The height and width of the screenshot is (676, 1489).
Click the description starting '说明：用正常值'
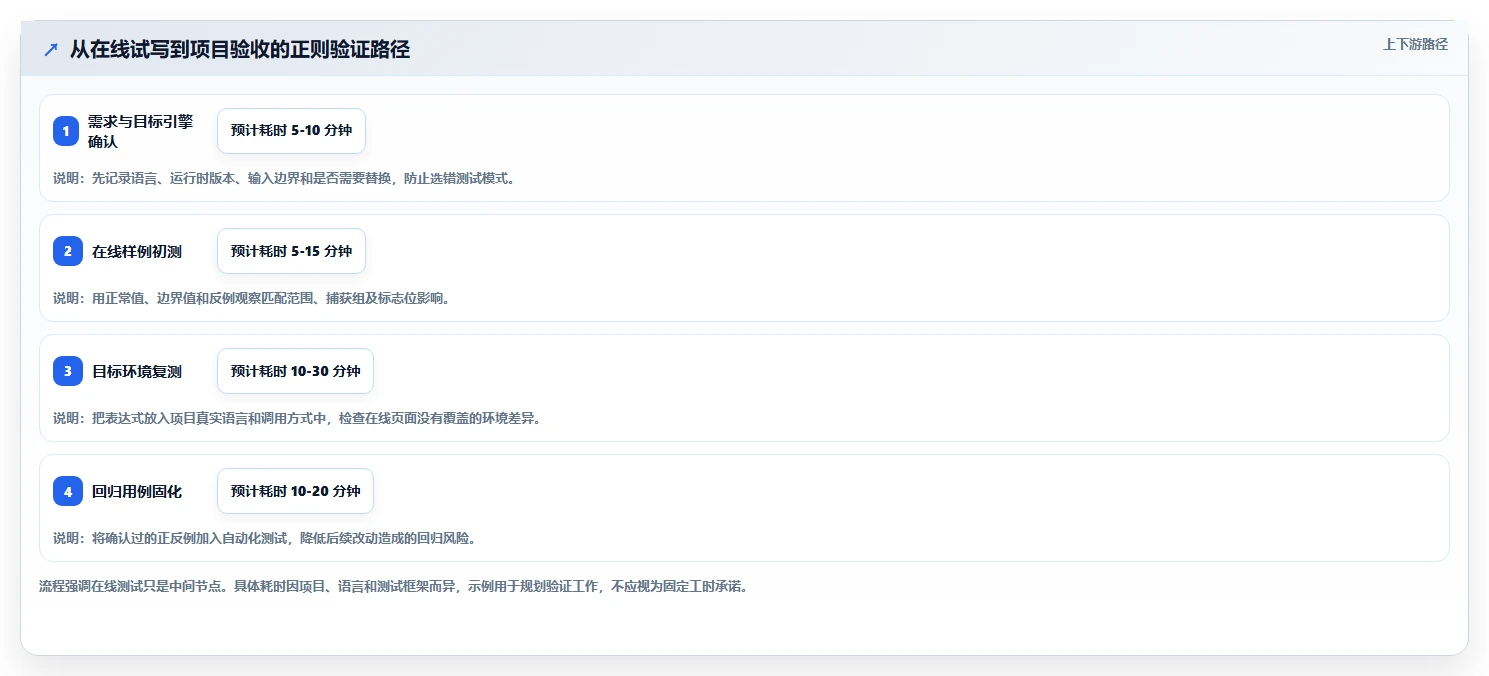[251, 298]
